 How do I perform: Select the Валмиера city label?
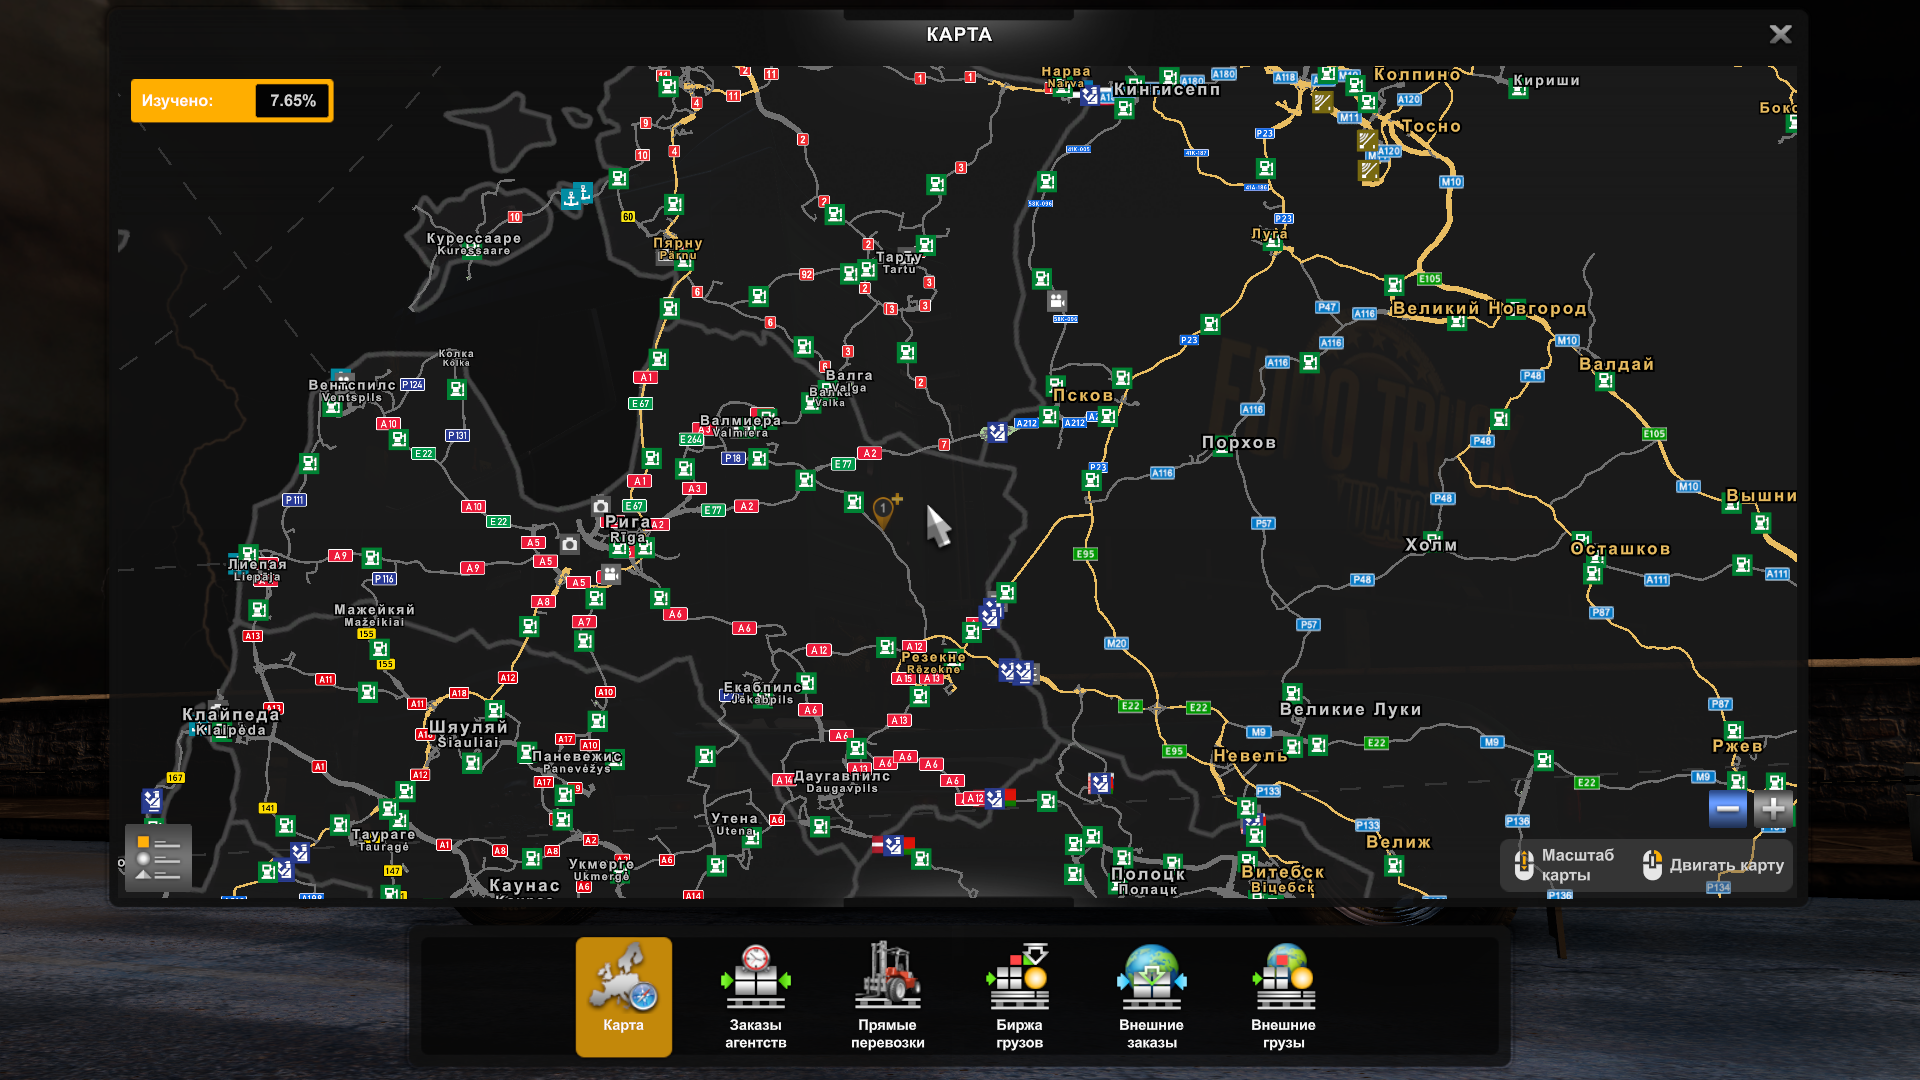point(740,420)
